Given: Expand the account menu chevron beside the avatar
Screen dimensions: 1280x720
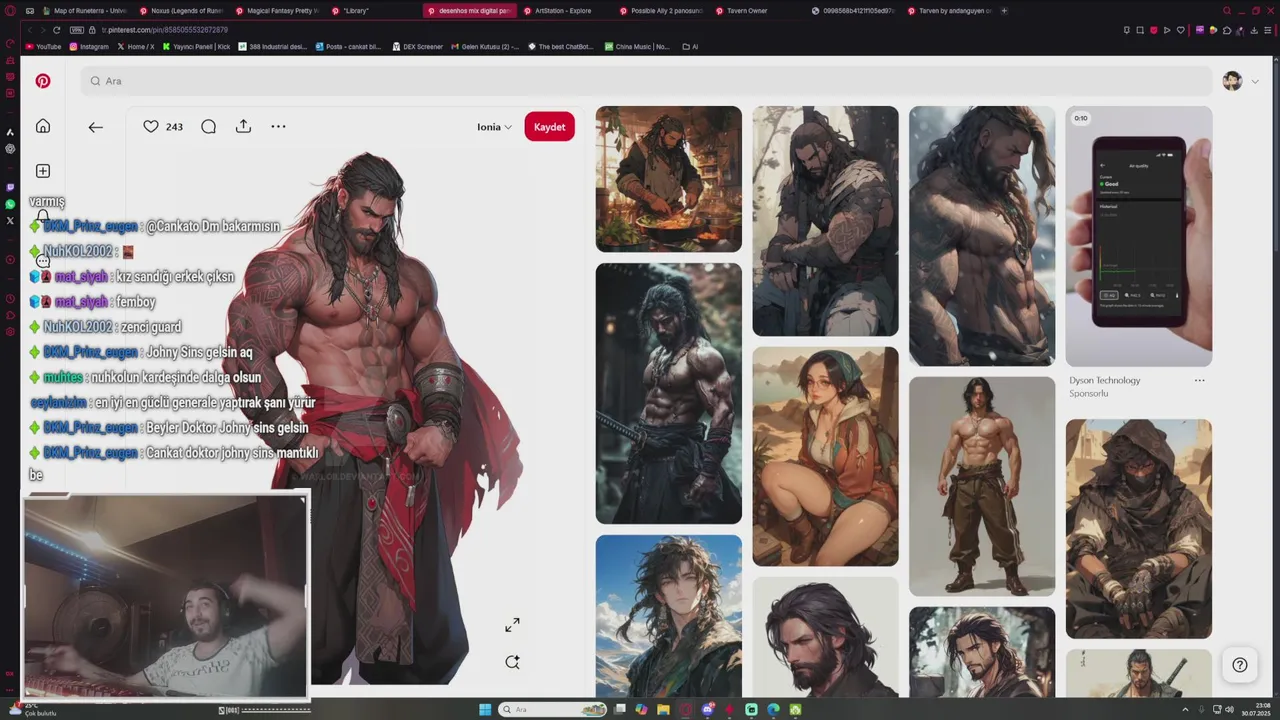Looking at the screenshot, I should coord(1255,81).
